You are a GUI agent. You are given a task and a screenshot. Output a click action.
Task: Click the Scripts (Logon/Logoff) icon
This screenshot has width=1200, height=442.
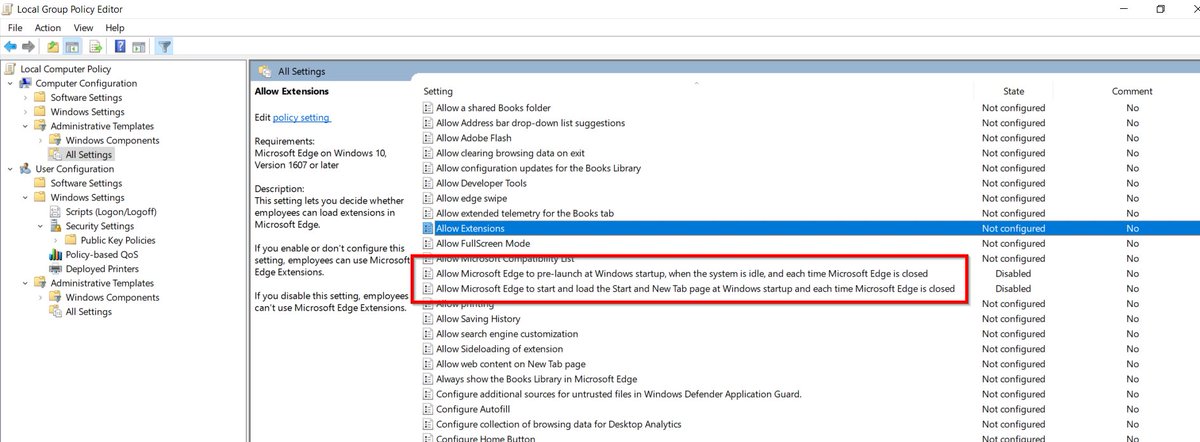point(56,212)
